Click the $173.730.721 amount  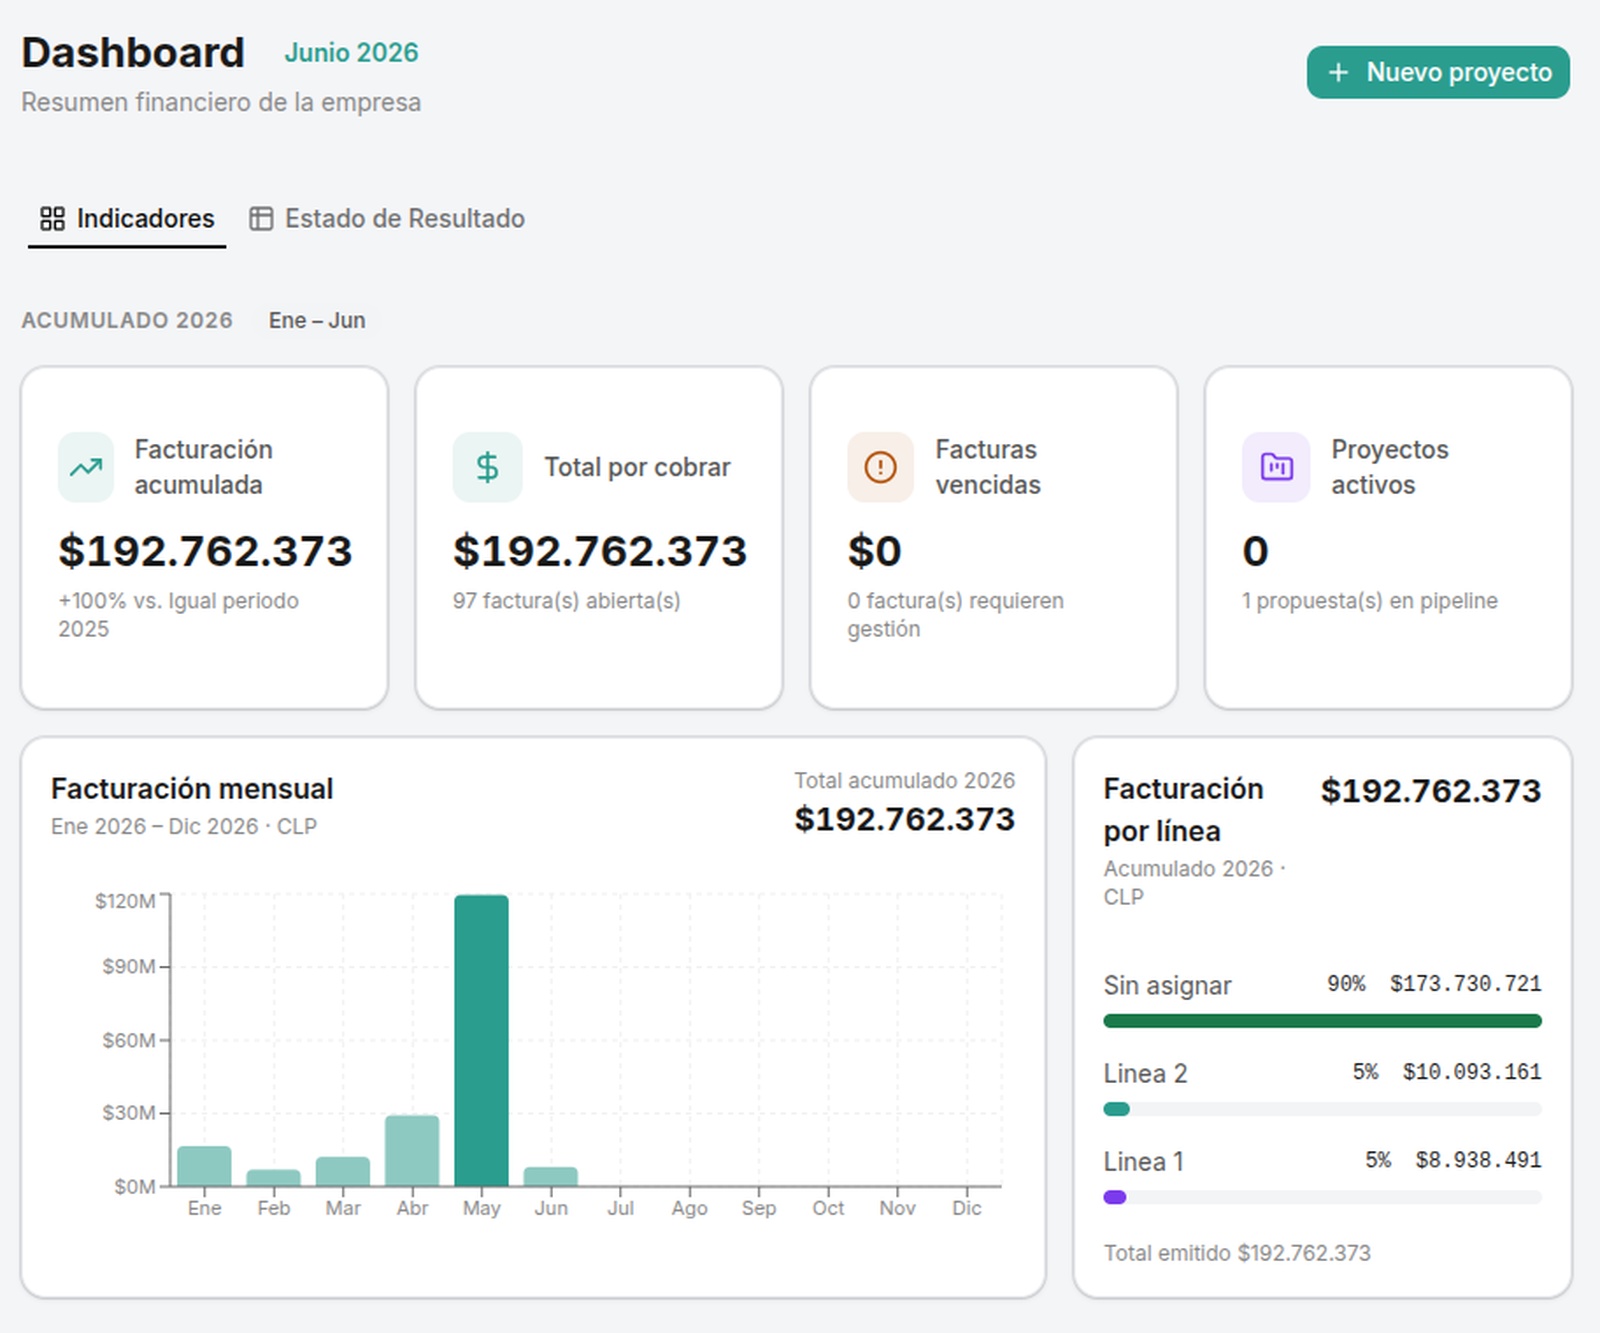[1465, 984]
